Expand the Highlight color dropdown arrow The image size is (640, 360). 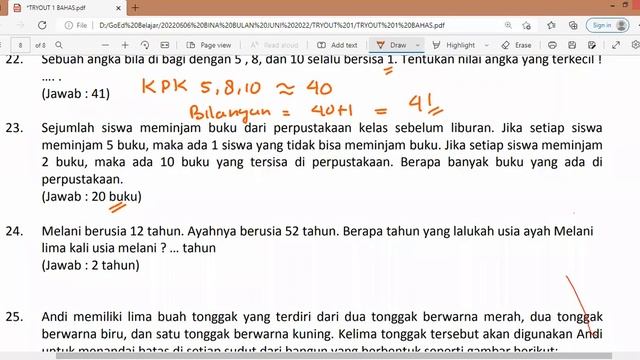coord(487,45)
